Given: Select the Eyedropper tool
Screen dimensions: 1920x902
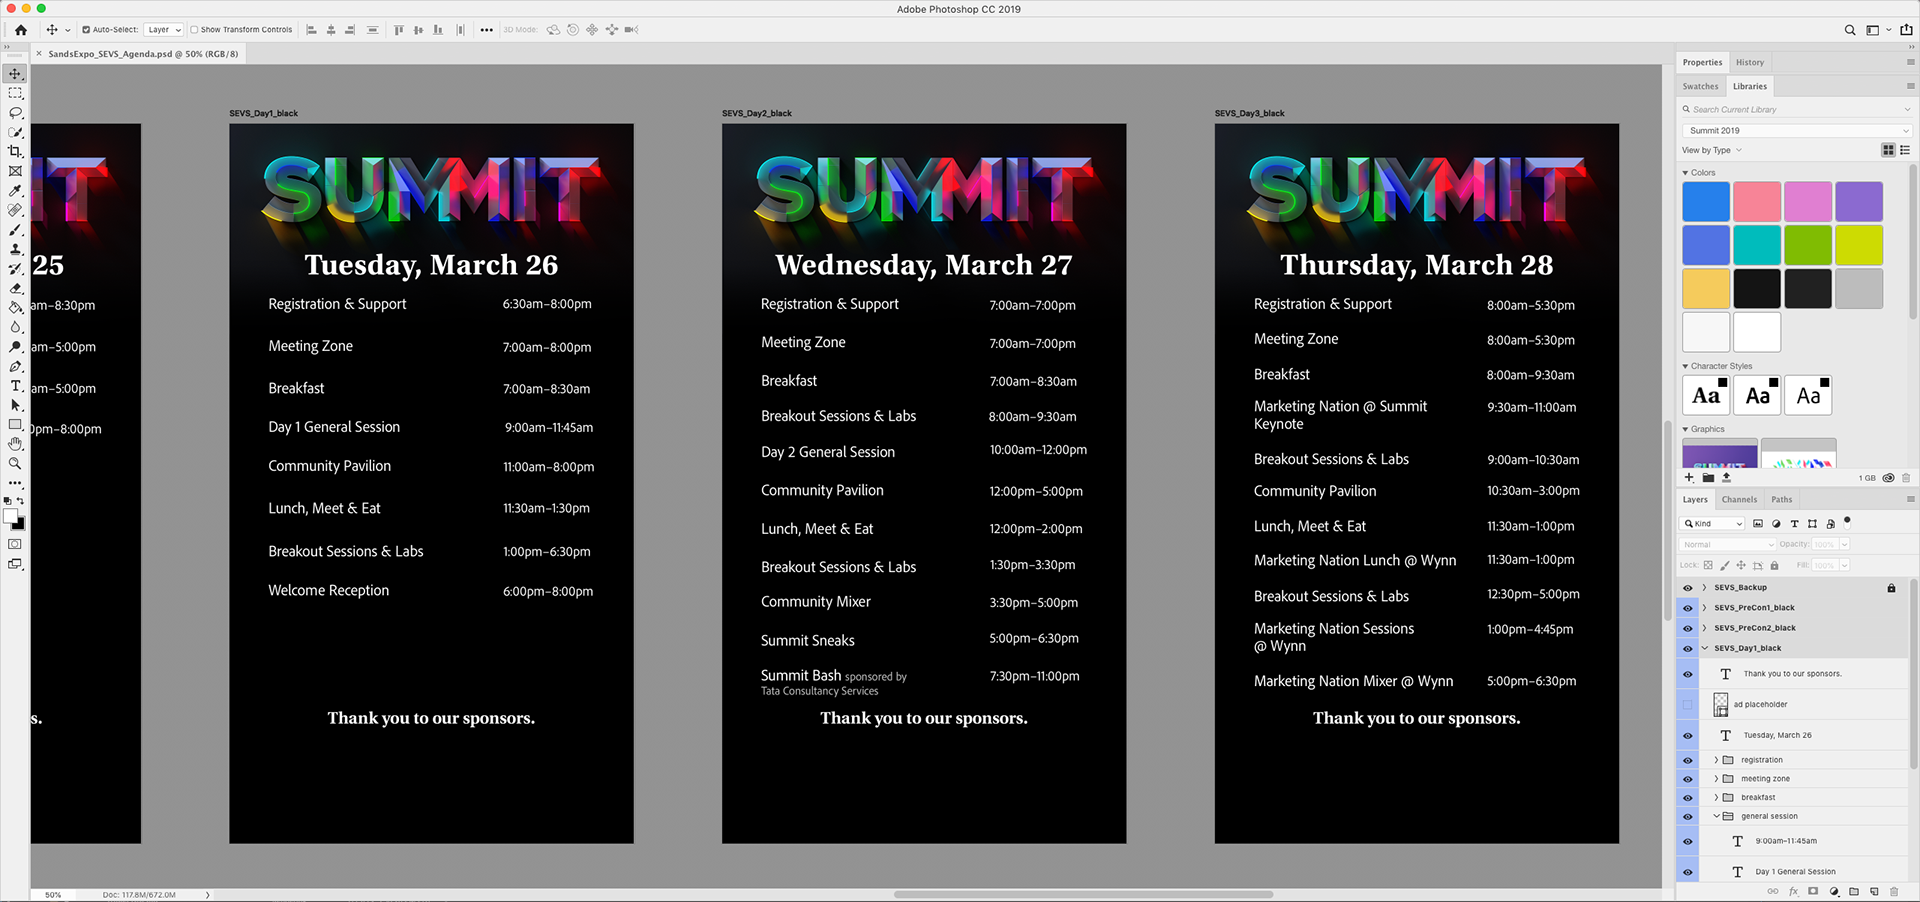Looking at the screenshot, I should (x=15, y=191).
